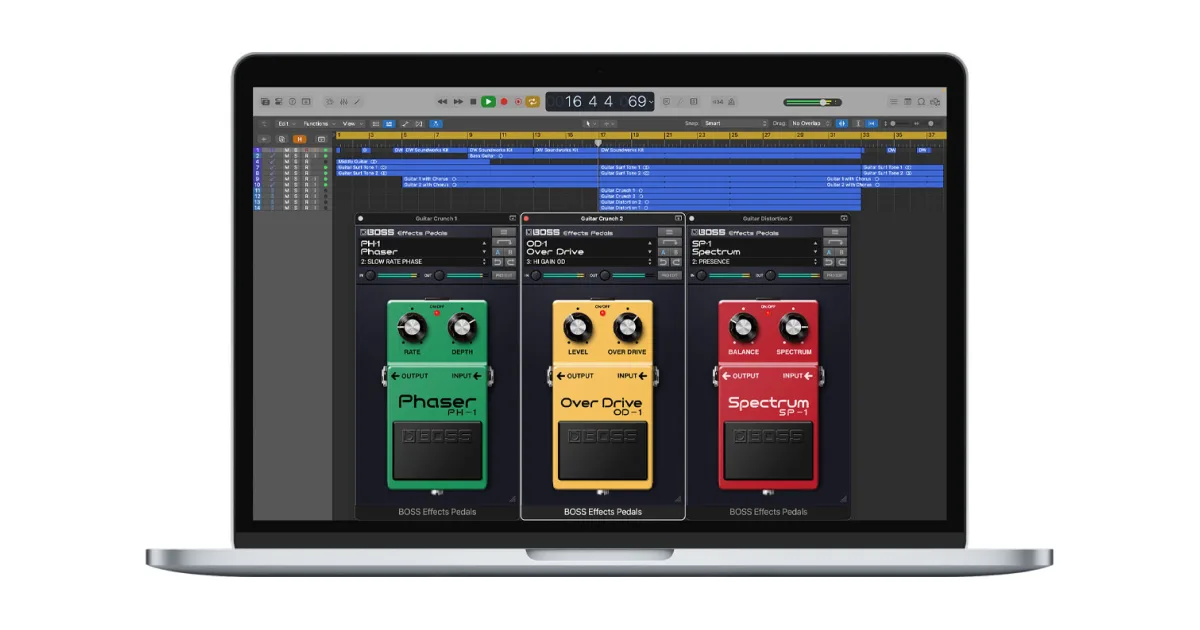The height and width of the screenshot is (630, 1200).
Task: Open the 3: HI GAIN OD preset selector
Action: point(589,262)
